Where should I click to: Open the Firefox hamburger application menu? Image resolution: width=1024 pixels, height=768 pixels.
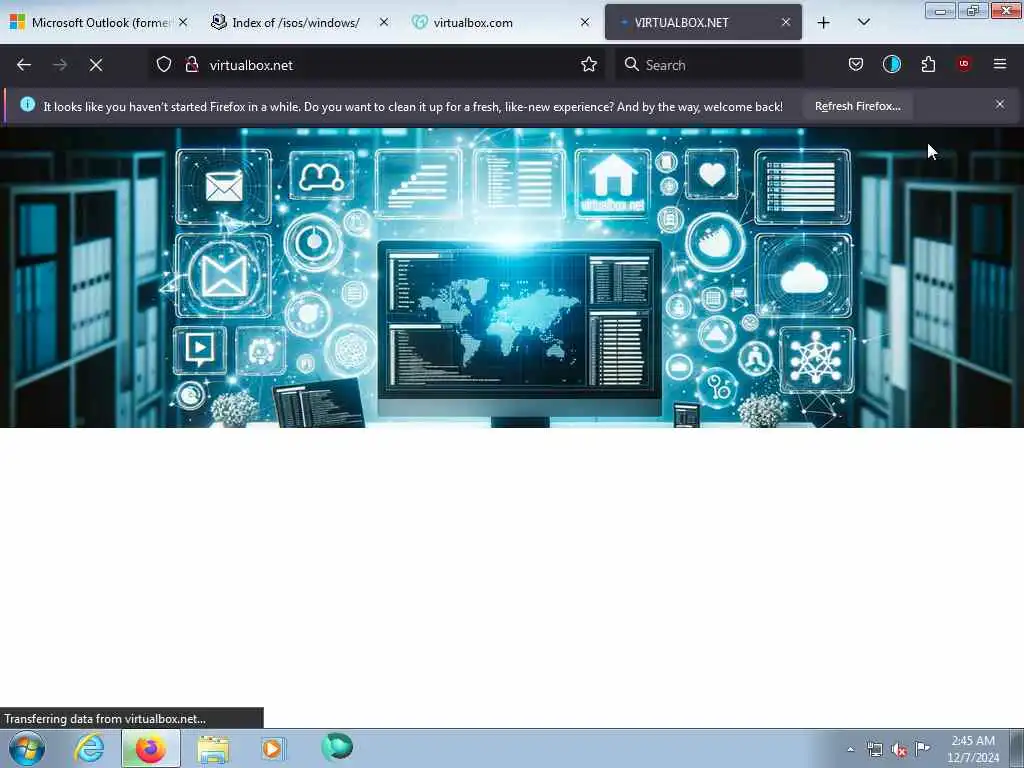[1000, 64]
